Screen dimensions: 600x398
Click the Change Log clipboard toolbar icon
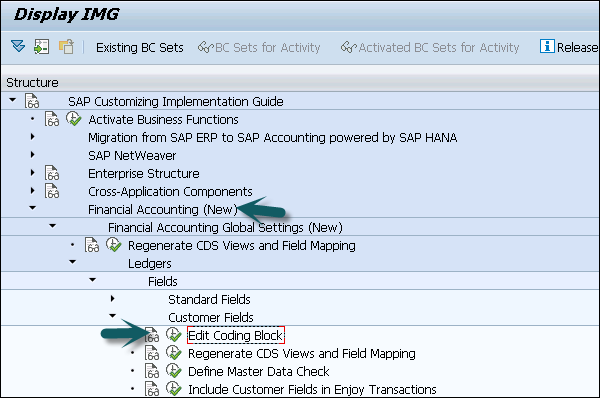pyautogui.click(x=66, y=47)
